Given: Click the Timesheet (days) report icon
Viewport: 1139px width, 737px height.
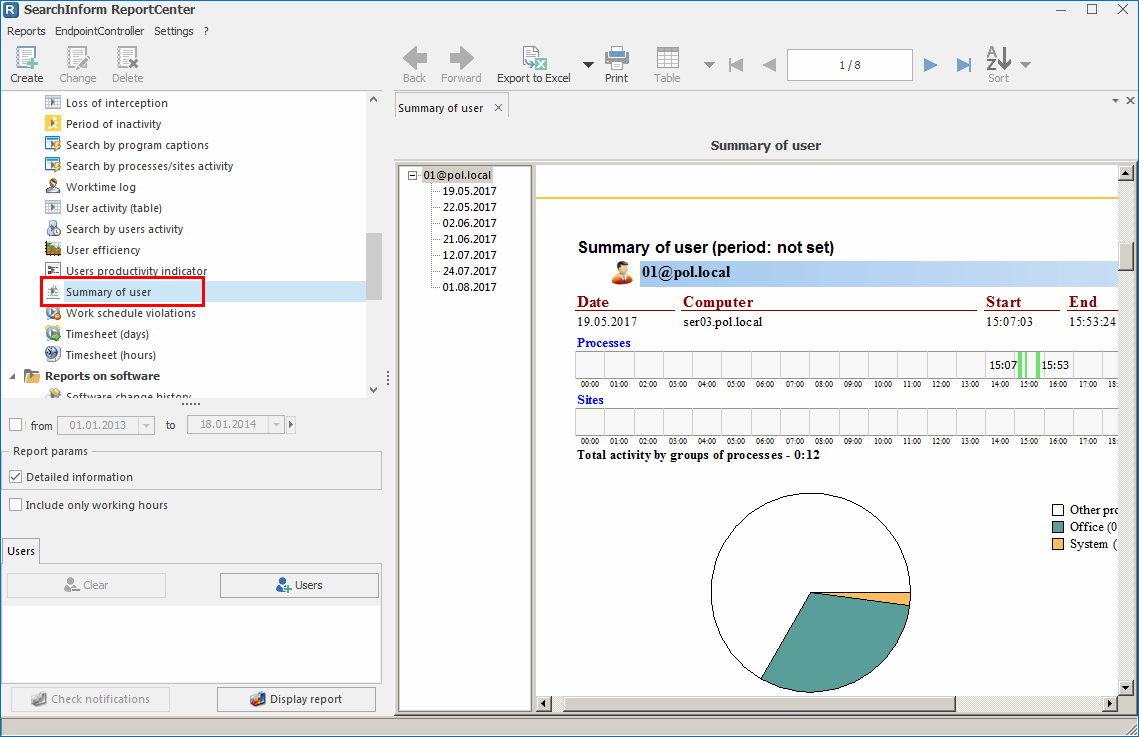Looking at the screenshot, I should click(x=53, y=334).
